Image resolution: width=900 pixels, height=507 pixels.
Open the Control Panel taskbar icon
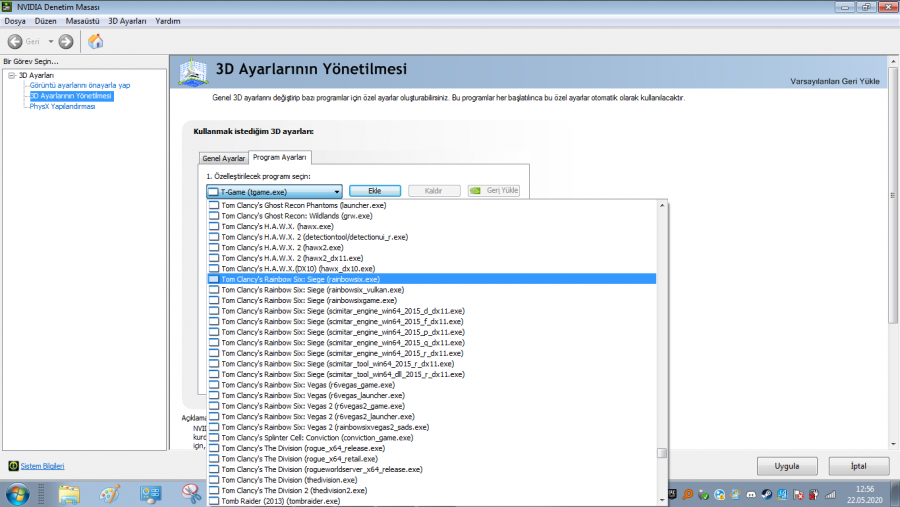click(x=150, y=494)
